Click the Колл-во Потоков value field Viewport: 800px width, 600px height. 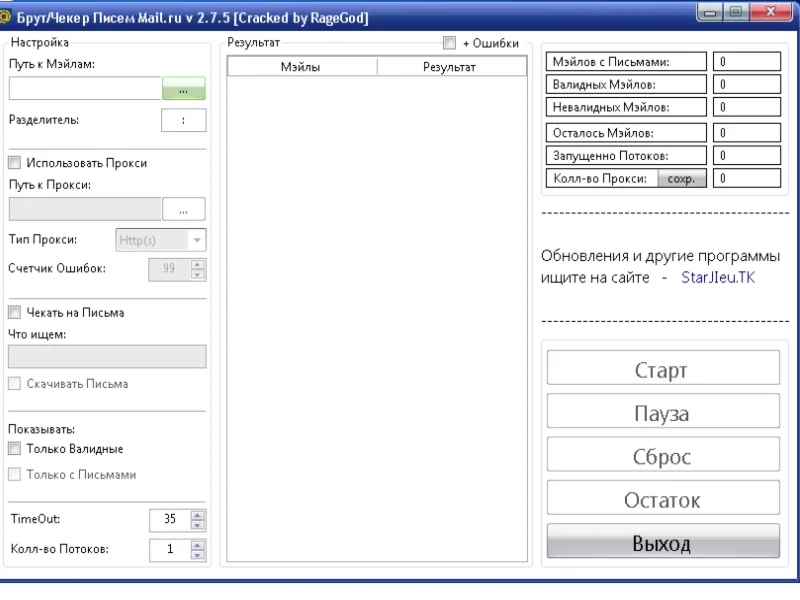click(170, 550)
